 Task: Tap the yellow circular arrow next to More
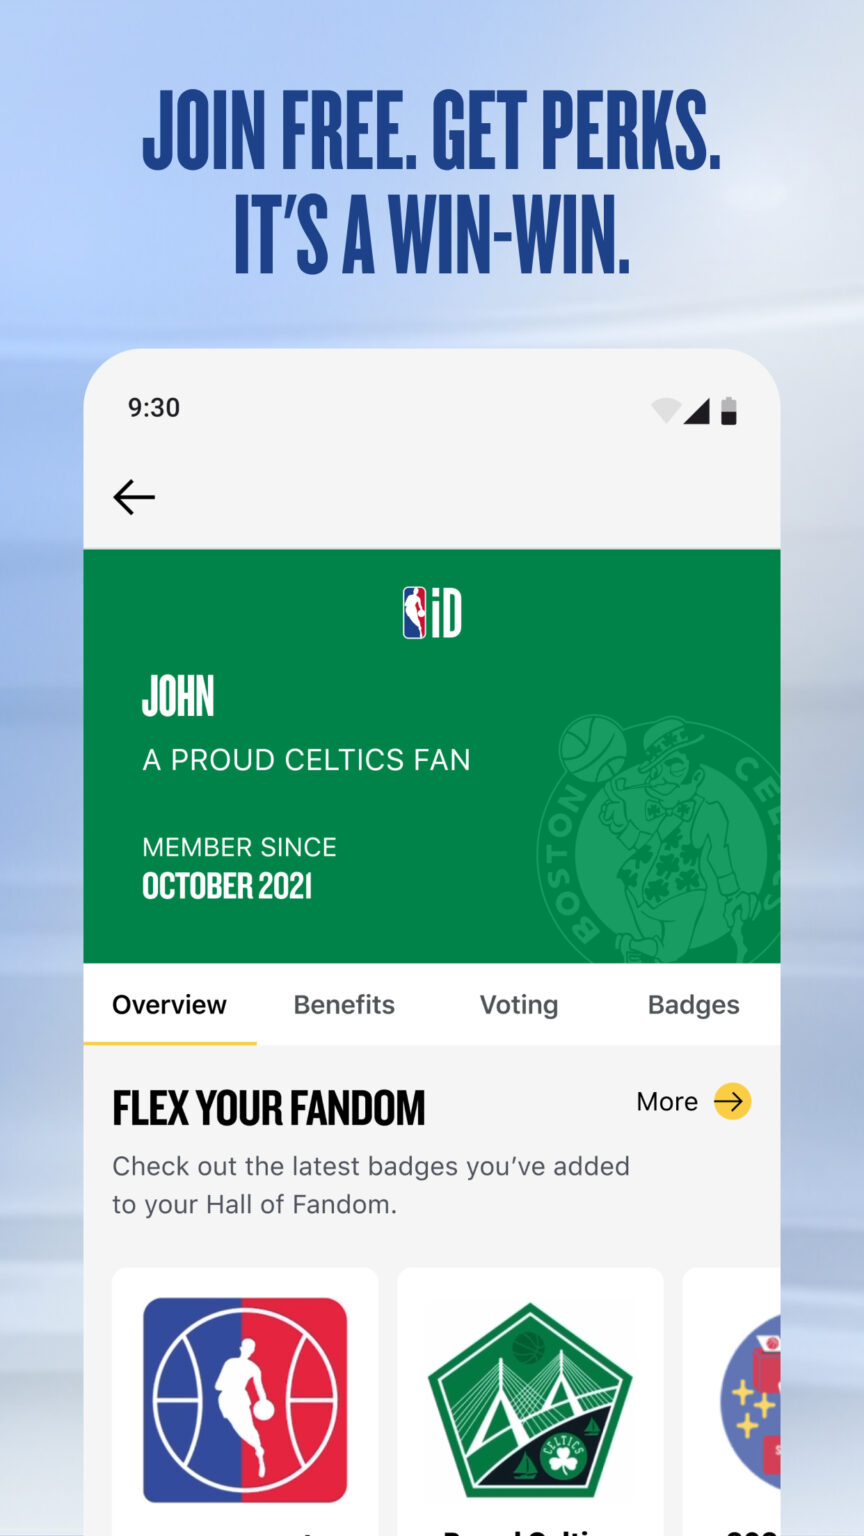pyautogui.click(x=731, y=1101)
